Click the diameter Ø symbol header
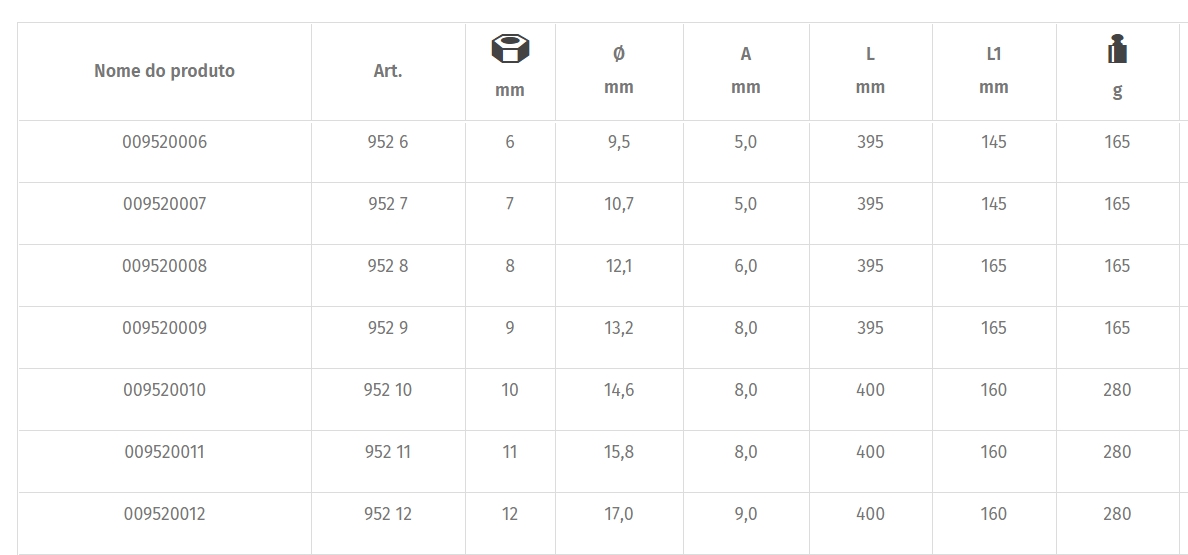The image size is (1188, 555). [618, 54]
